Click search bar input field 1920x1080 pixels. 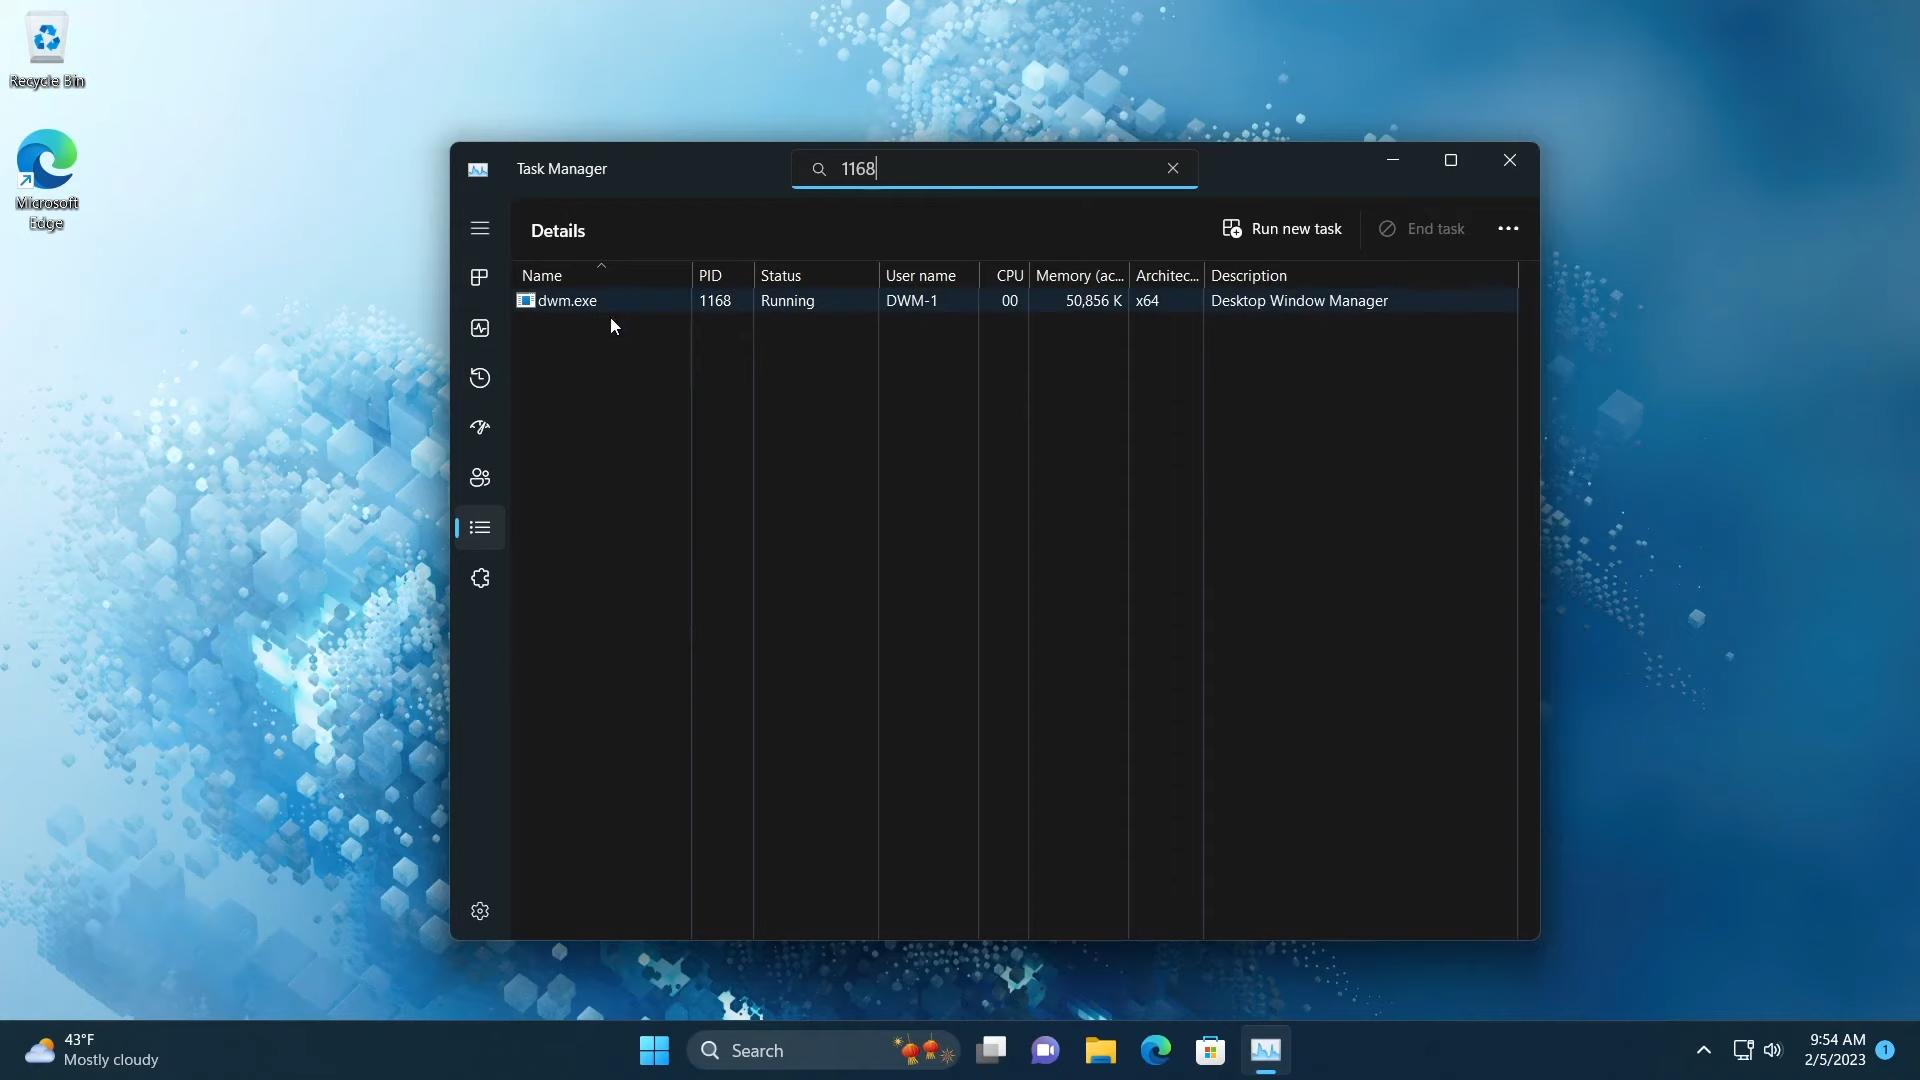994,167
